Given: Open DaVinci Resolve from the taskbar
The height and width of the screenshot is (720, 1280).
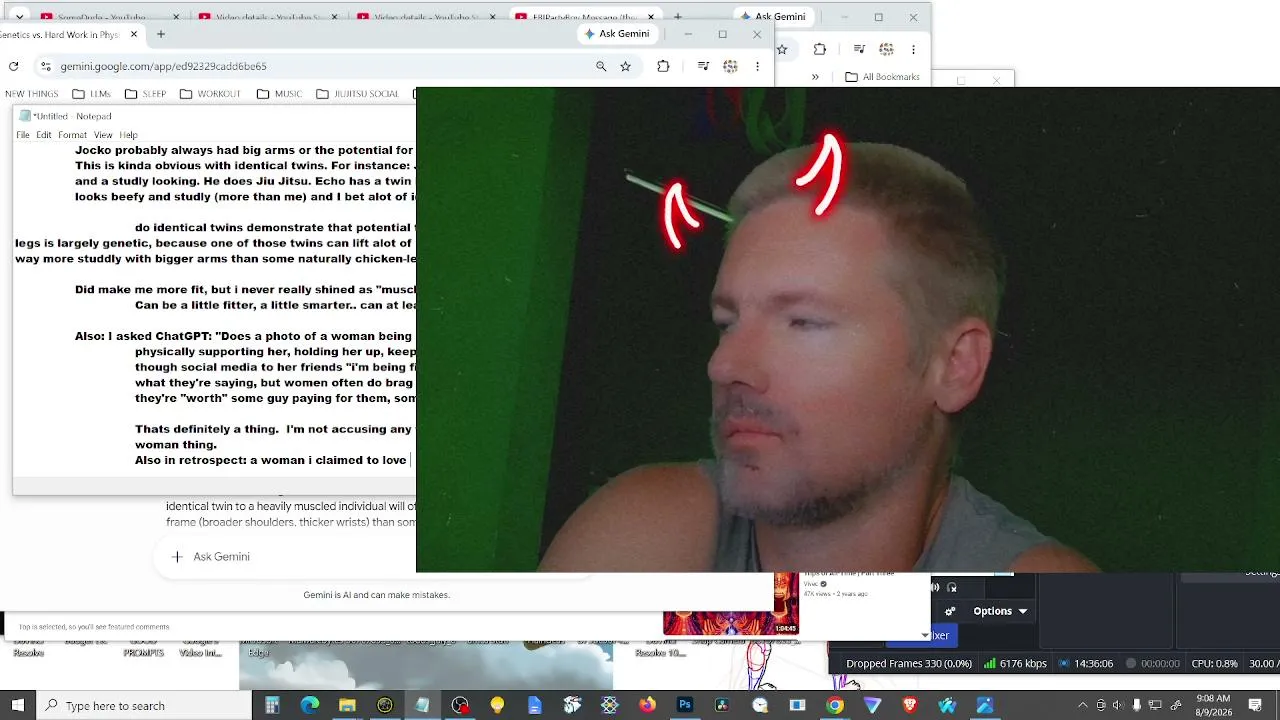Looking at the screenshot, I should 722,706.
